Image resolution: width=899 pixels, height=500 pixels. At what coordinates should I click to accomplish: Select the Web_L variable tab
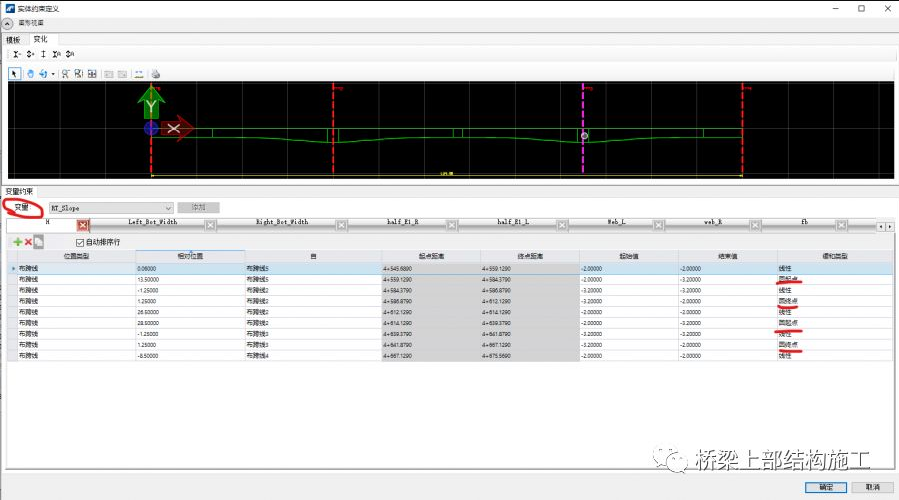[x=616, y=222]
